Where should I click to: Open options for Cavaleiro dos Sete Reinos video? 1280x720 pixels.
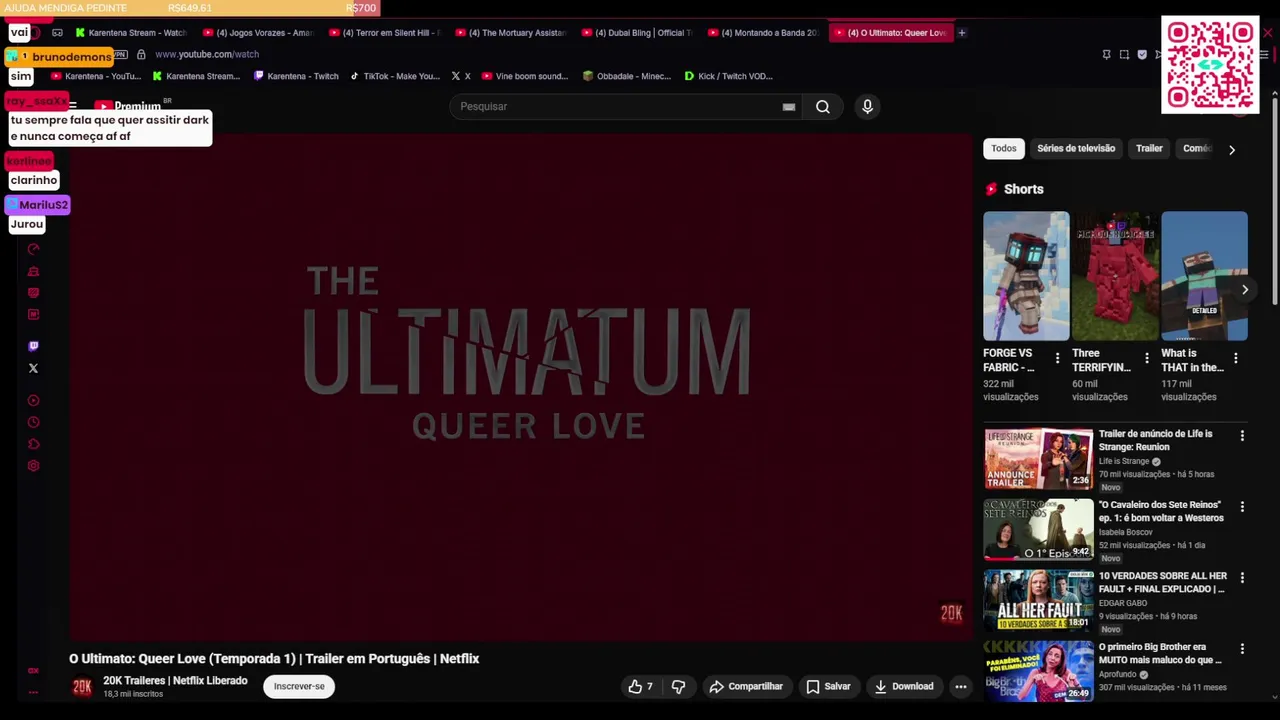pos(1242,507)
